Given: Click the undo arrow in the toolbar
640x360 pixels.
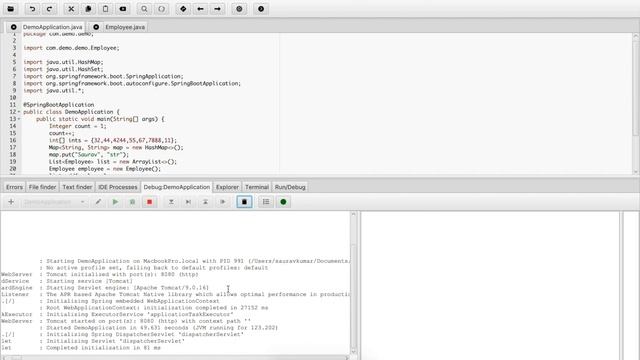Looking at the screenshot, I should tap(32, 9).
